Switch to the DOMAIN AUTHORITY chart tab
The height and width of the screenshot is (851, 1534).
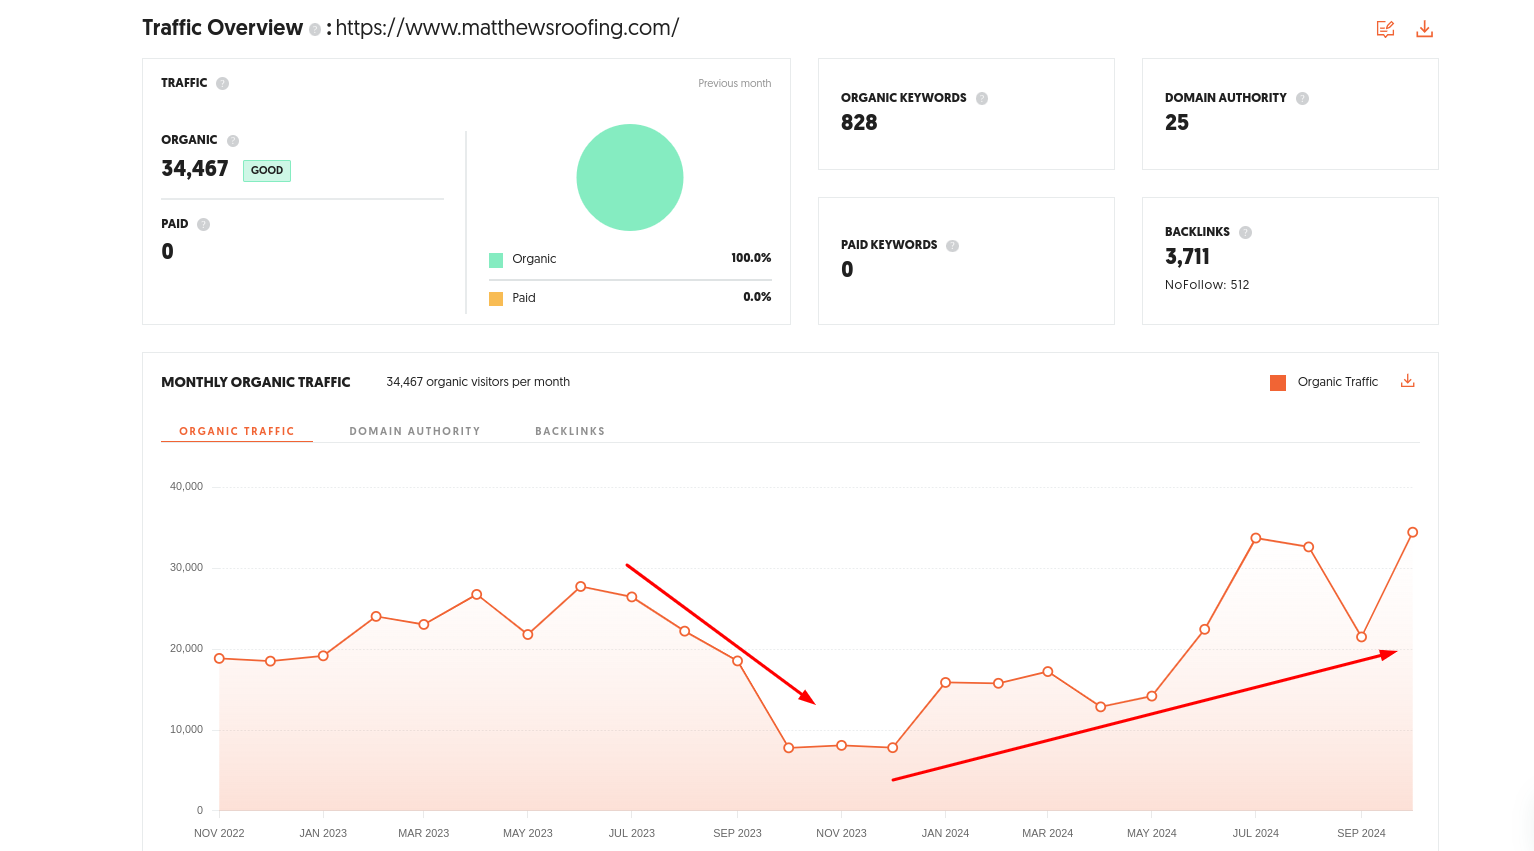(x=415, y=431)
